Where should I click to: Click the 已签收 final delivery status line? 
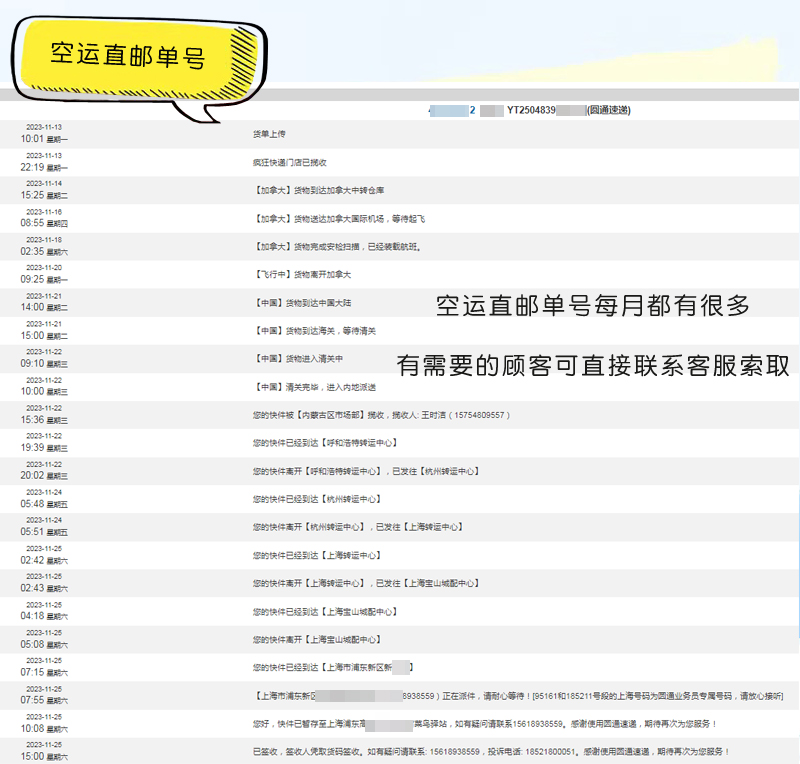[x=492, y=751]
